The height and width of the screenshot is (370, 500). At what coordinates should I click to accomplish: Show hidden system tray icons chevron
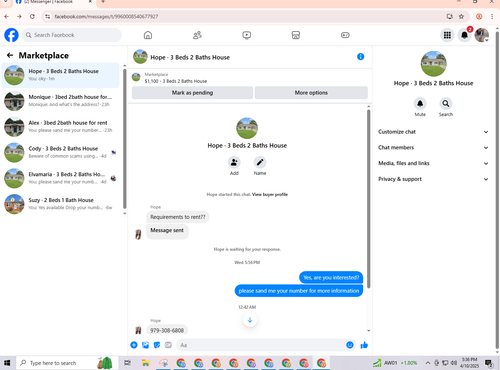(x=428, y=363)
